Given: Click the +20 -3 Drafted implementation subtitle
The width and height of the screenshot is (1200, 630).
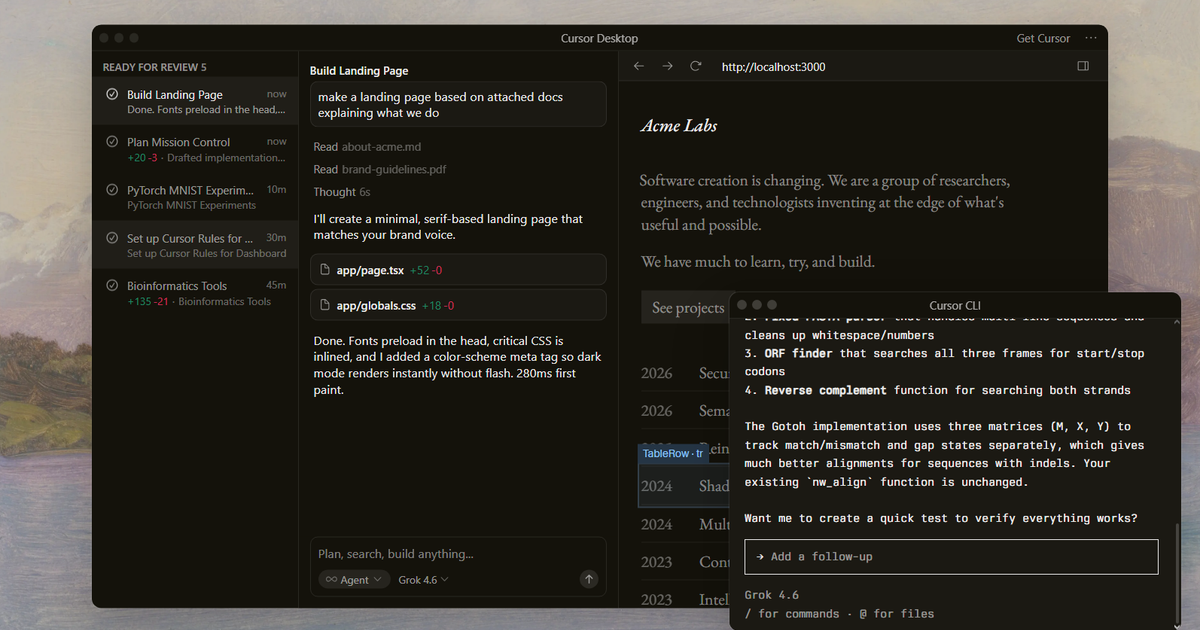Looking at the screenshot, I should pos(206,158).
